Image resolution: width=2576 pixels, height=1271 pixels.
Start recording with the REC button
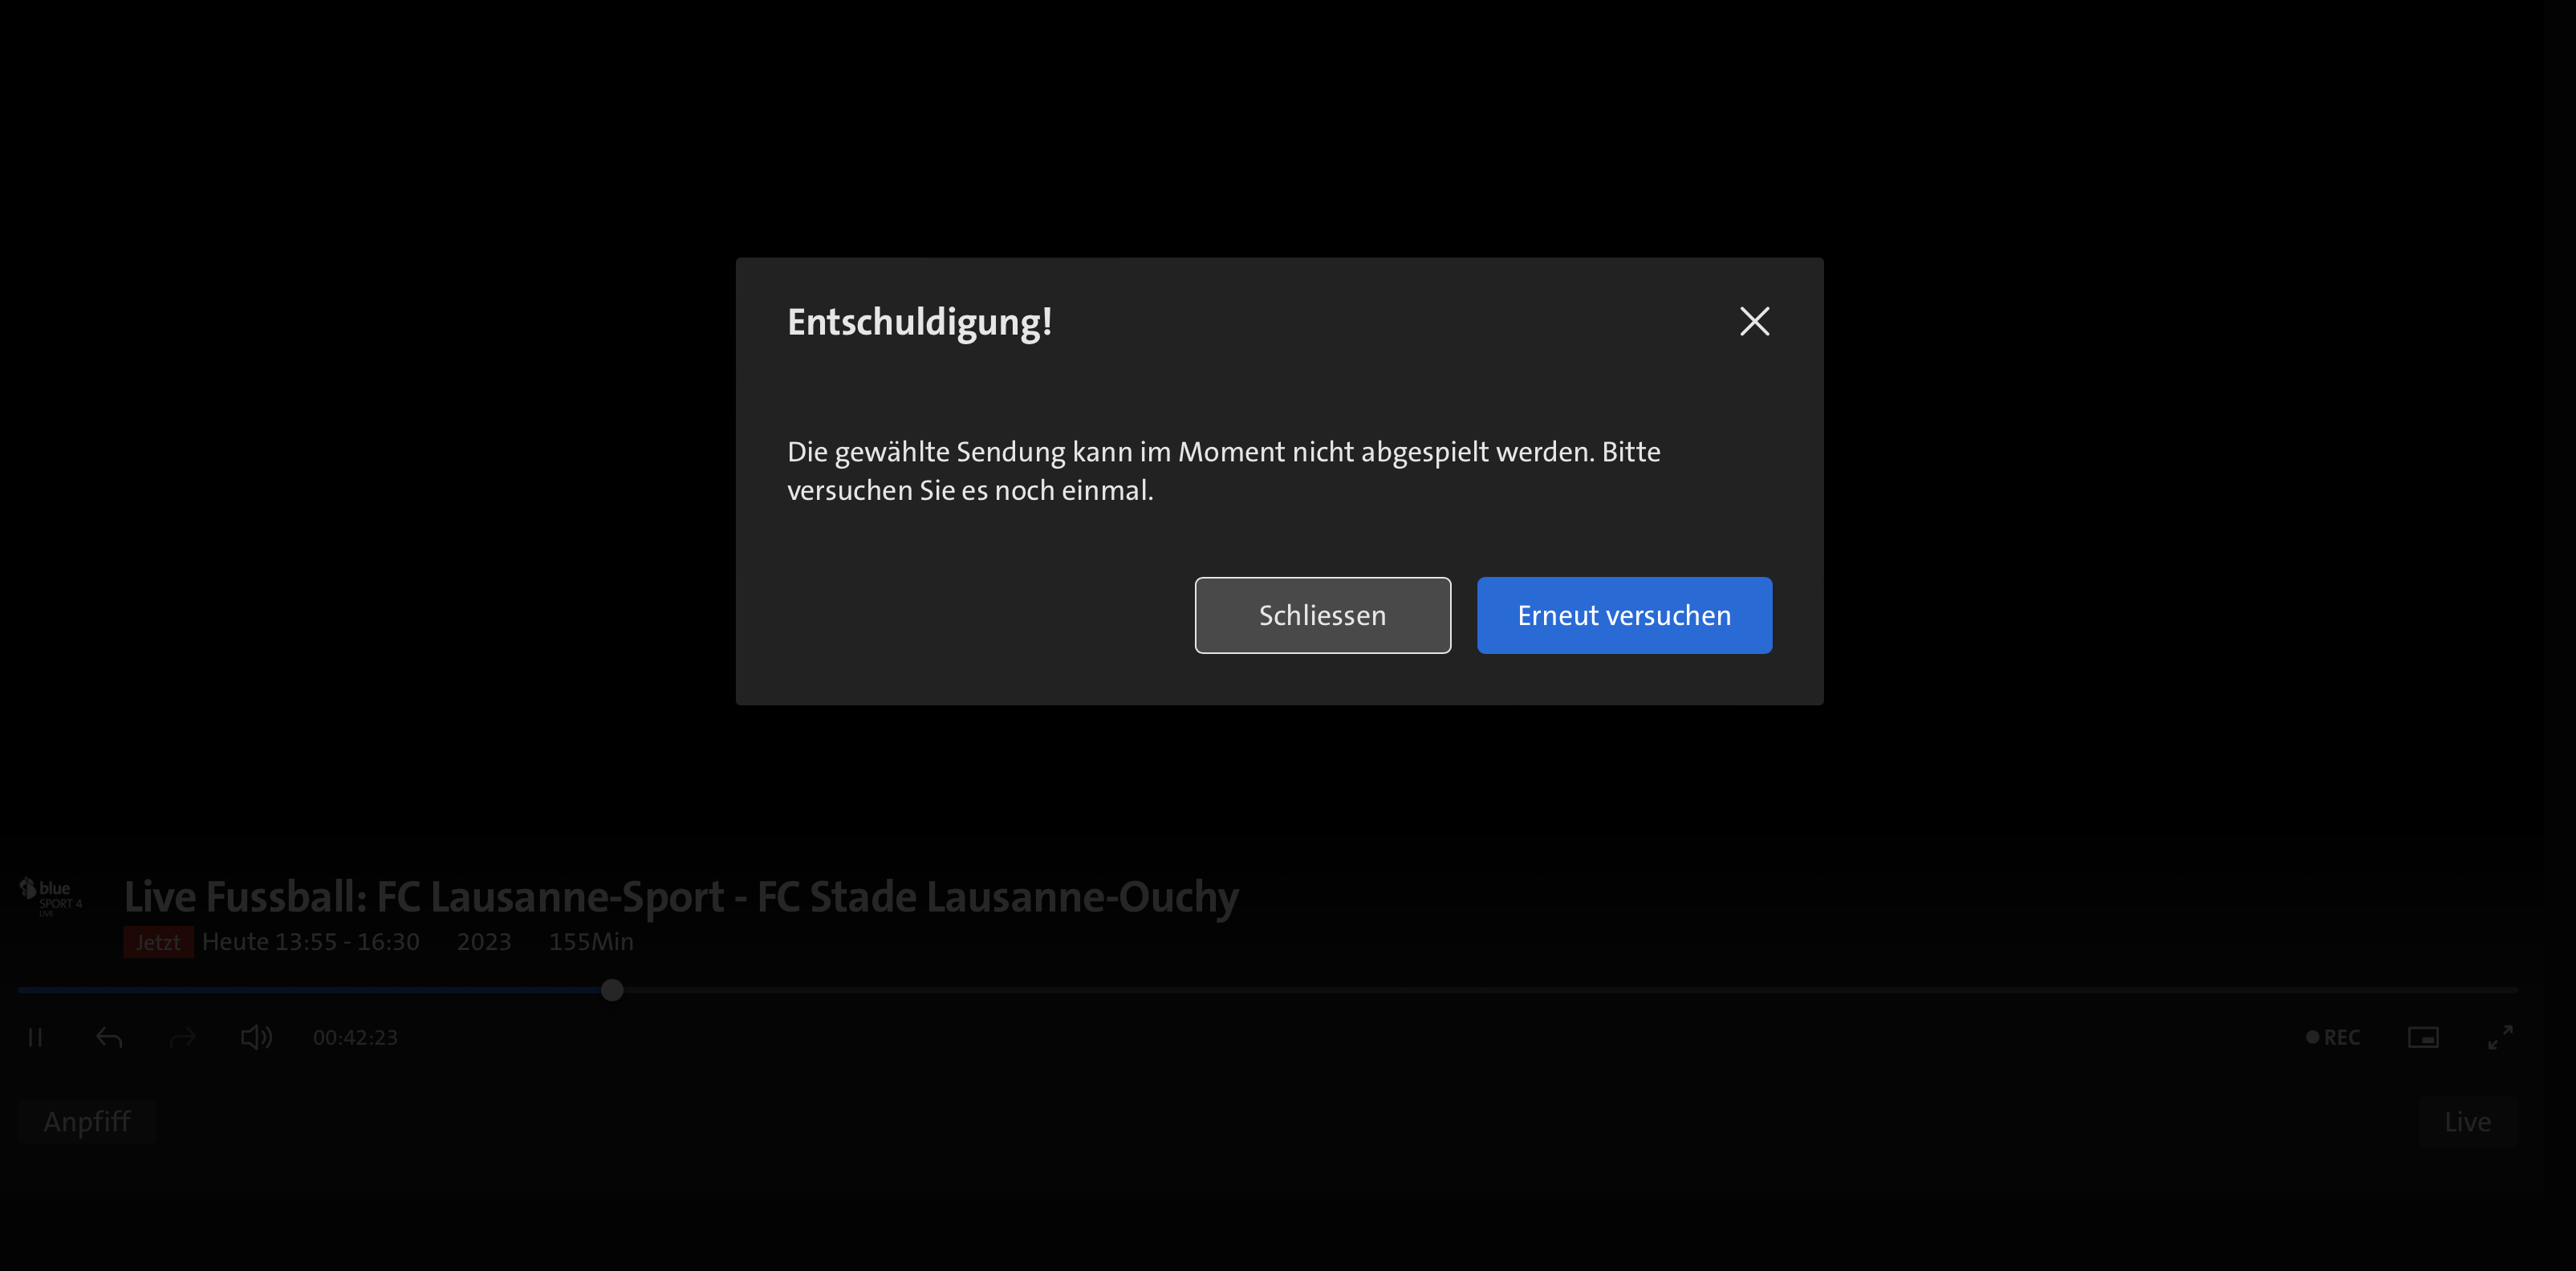point(2333,1037)
